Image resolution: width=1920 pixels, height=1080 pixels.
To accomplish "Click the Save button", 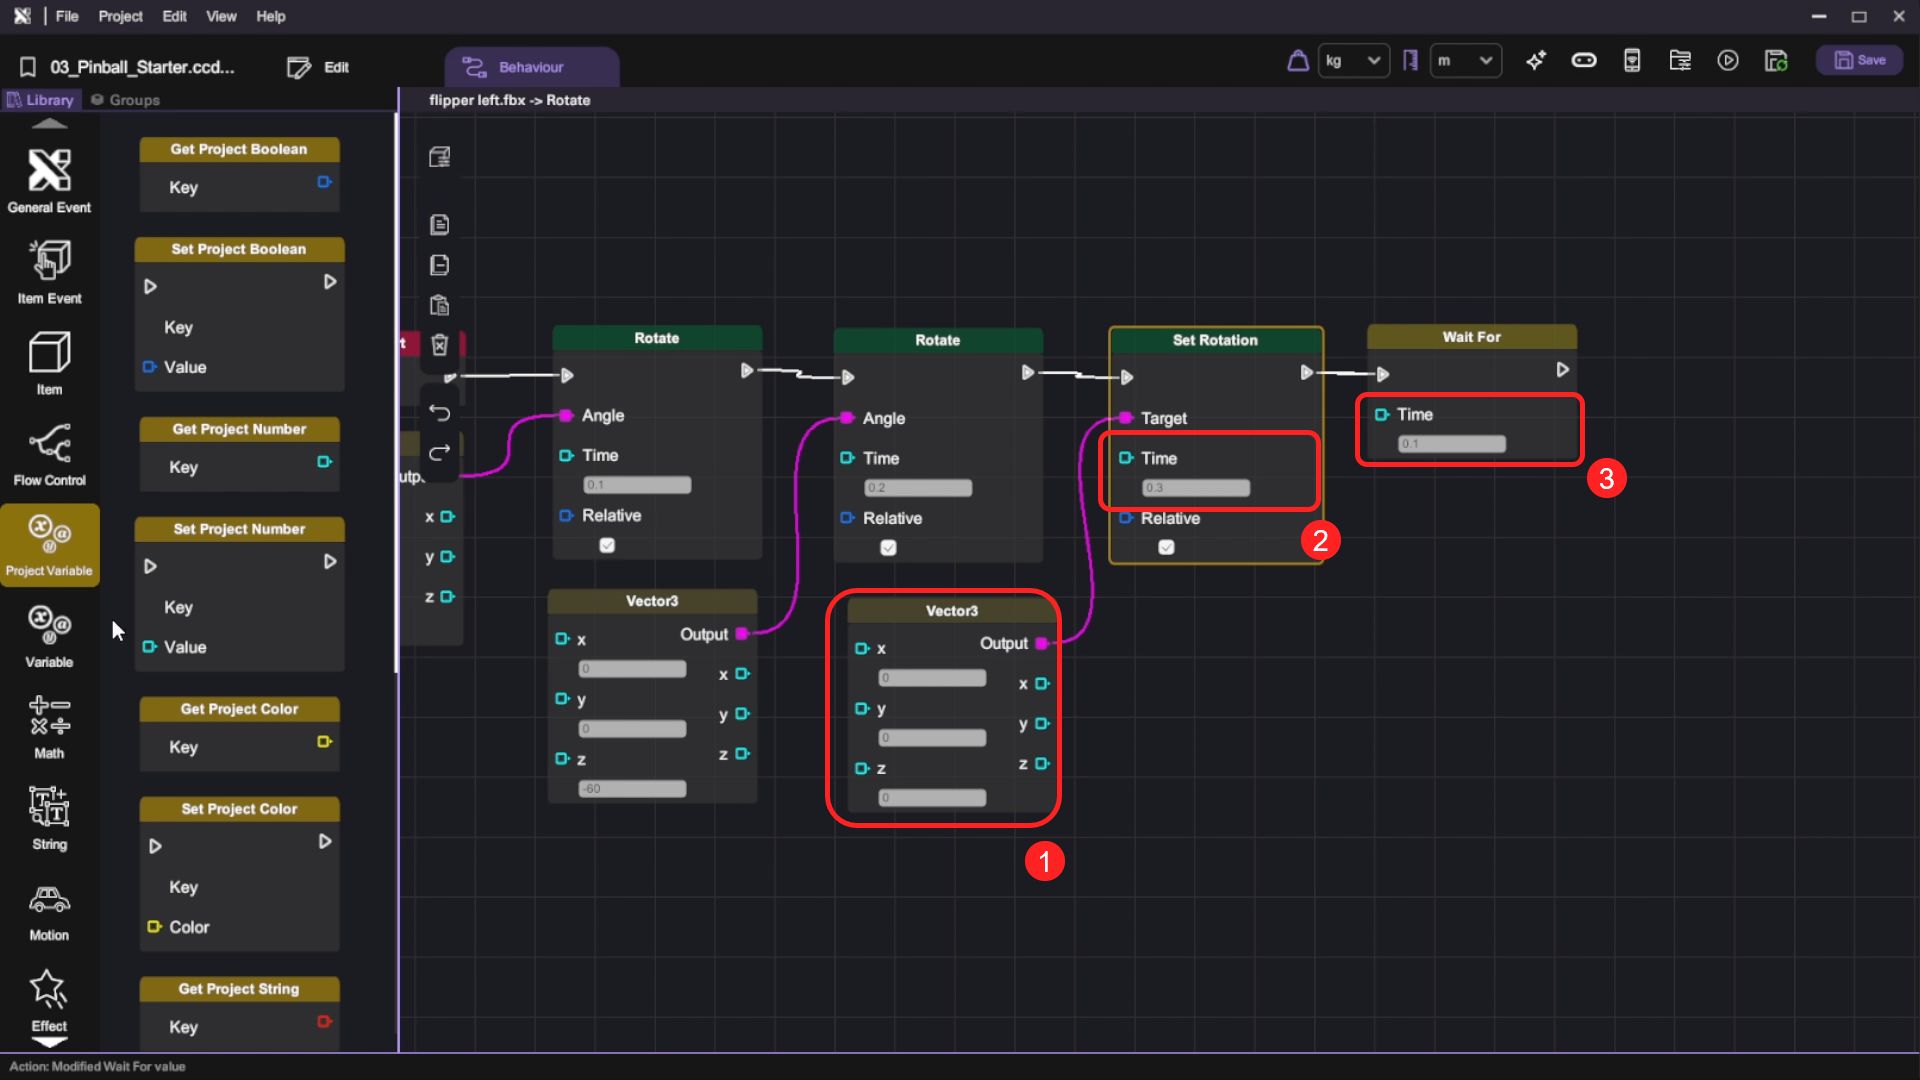I will click(x=1859, y=61).
